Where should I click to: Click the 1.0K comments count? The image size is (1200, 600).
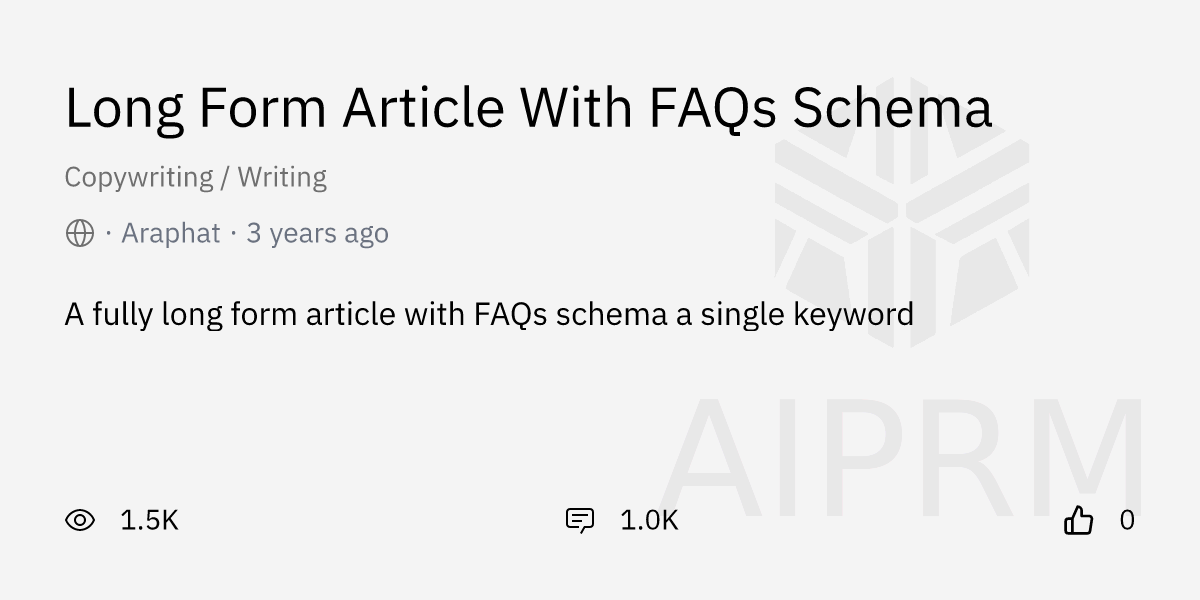pyautogui.click(x=649, y=520)
